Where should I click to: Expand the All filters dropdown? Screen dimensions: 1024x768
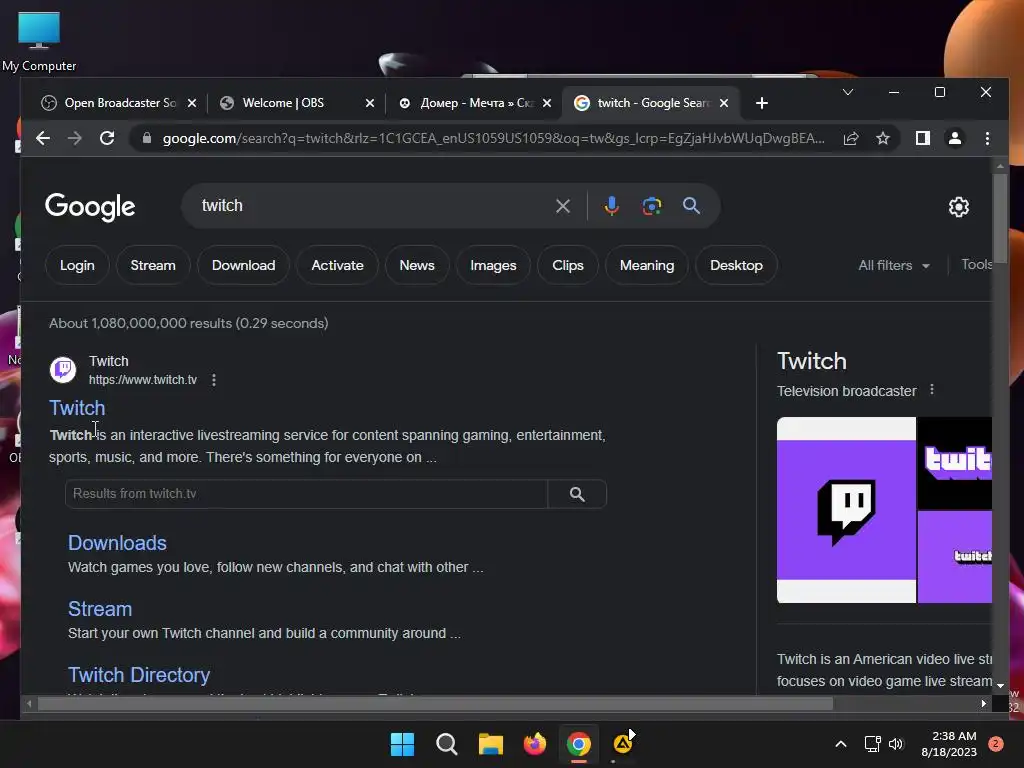(x=894, y=265)
